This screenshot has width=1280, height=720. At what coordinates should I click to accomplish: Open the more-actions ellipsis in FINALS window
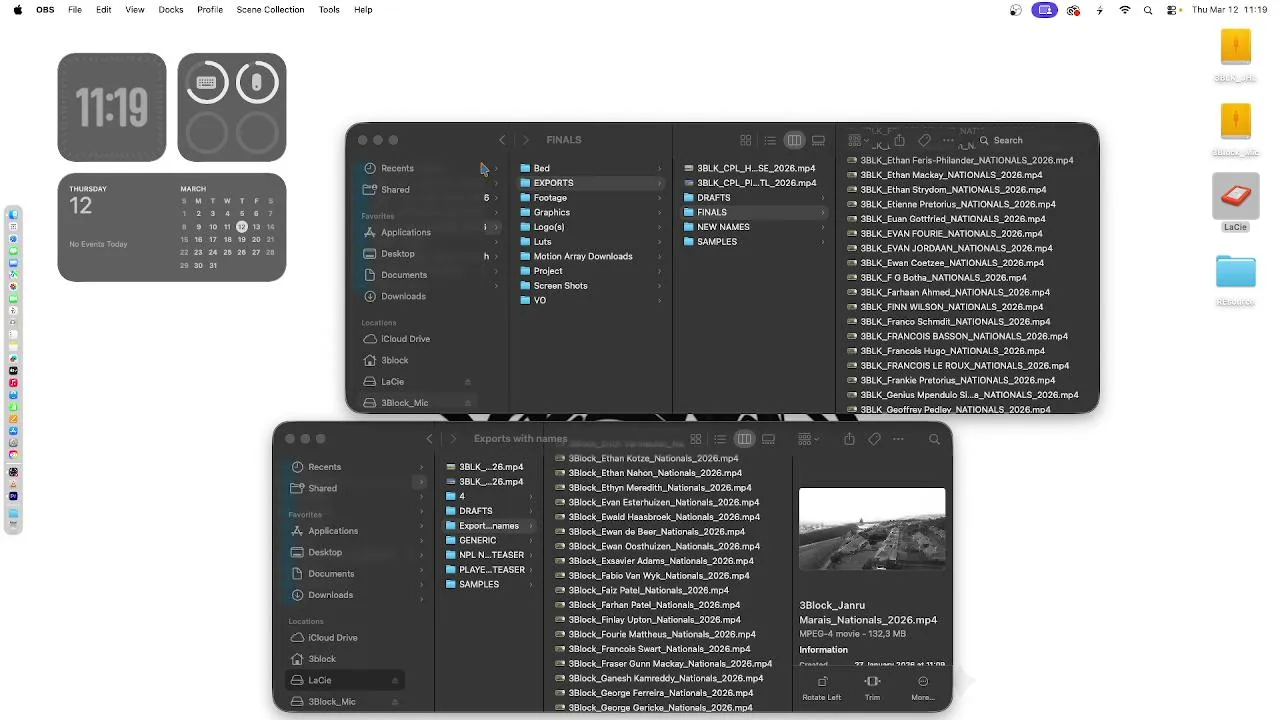tap(949, 140)
